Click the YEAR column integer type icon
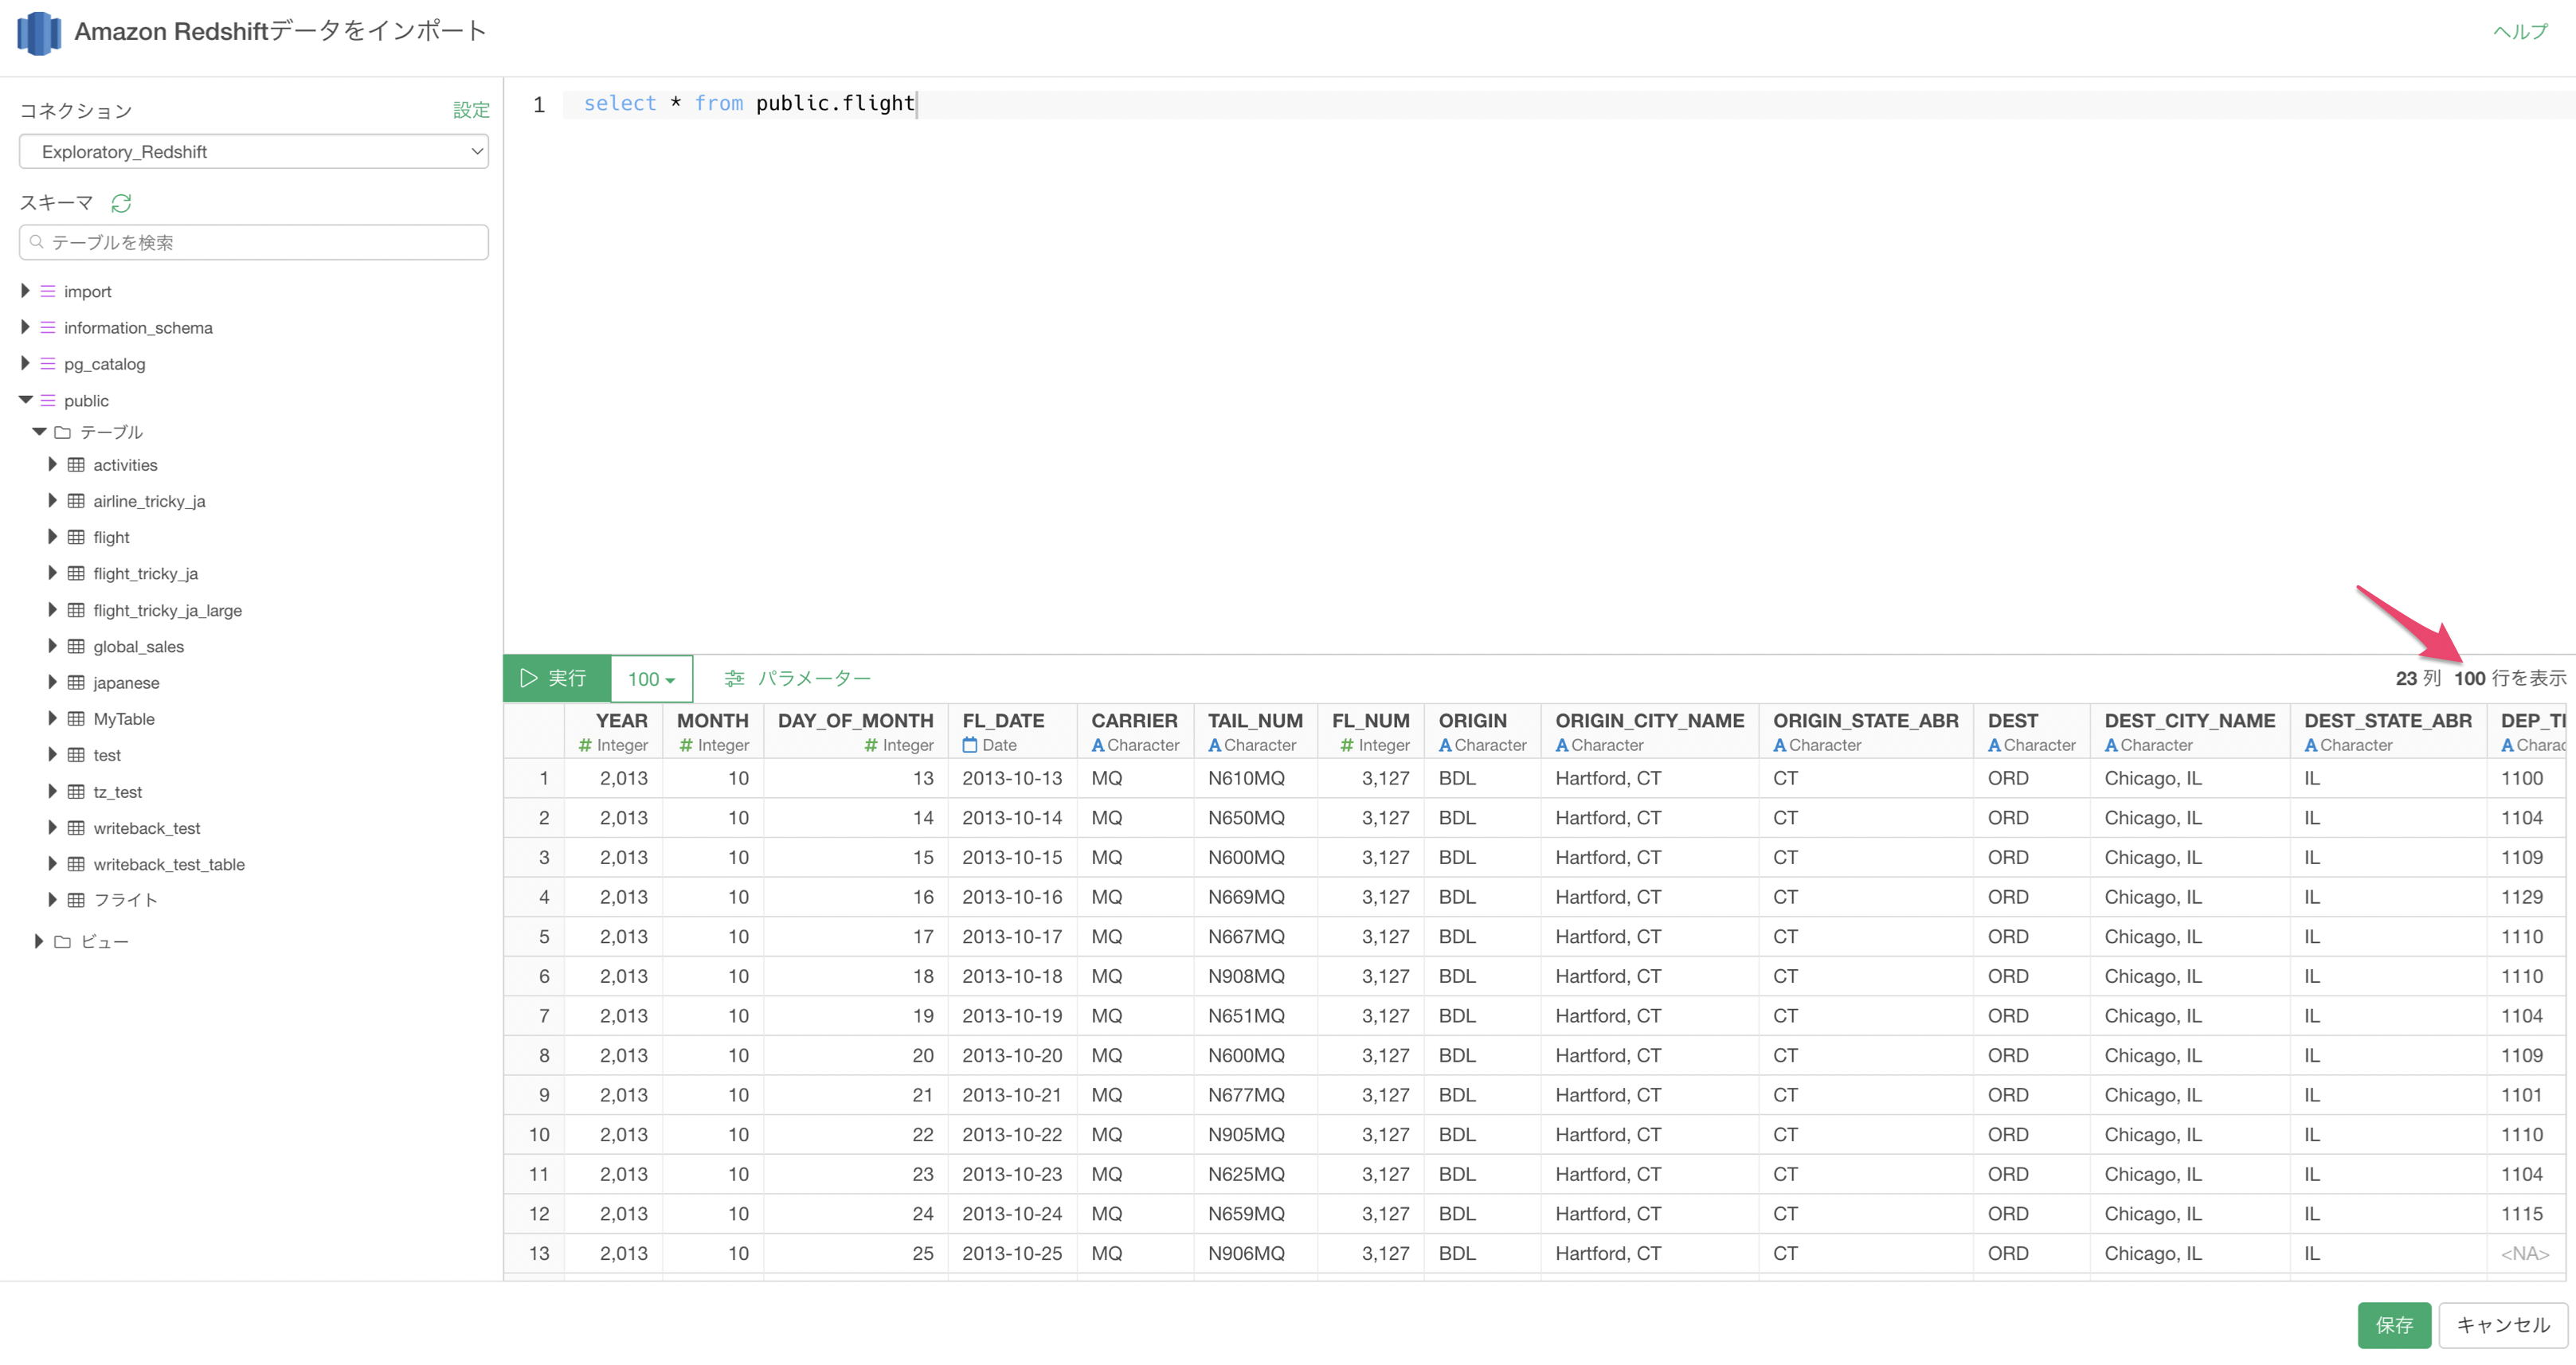The height and width of the screenshot is (1365, 2576). 585,745
